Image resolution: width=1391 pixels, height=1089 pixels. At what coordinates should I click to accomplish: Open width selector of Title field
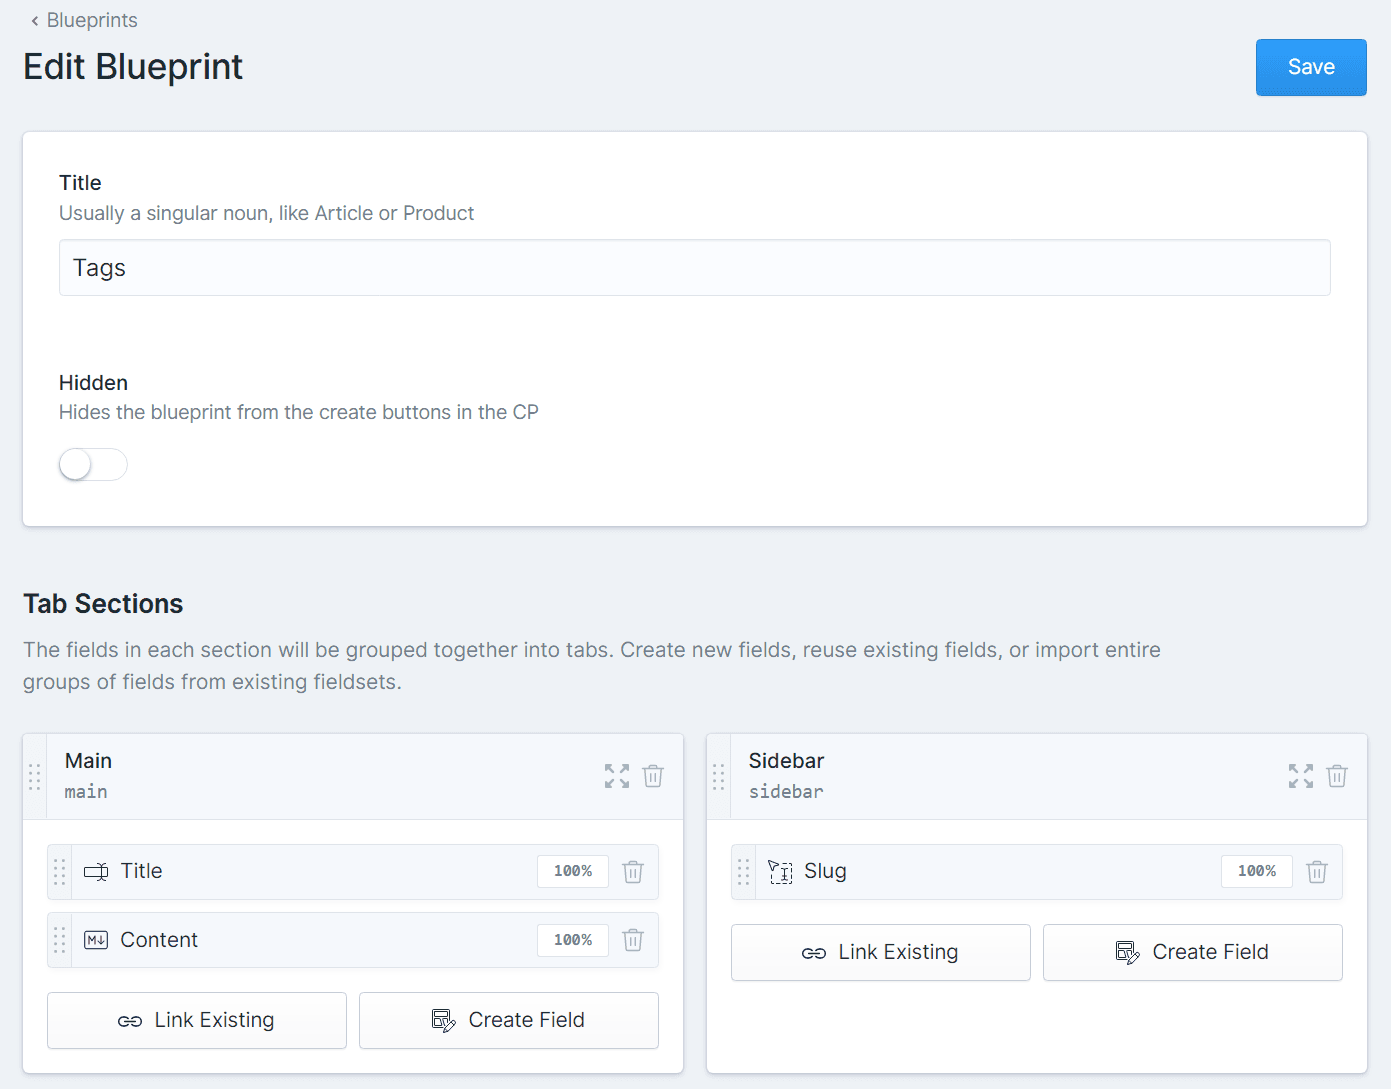tap(573, 872)
